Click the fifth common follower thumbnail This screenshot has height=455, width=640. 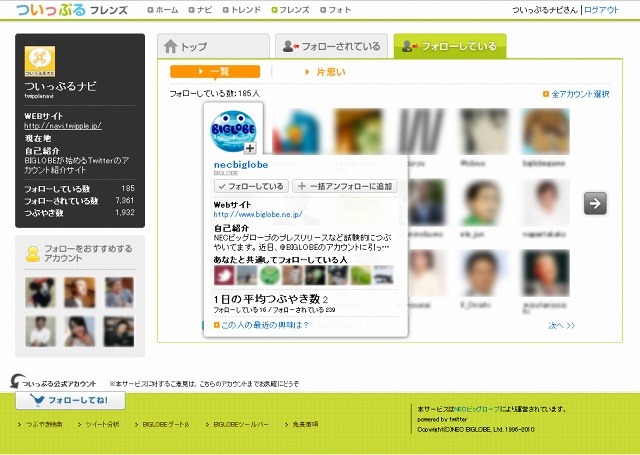pos(315,275)
